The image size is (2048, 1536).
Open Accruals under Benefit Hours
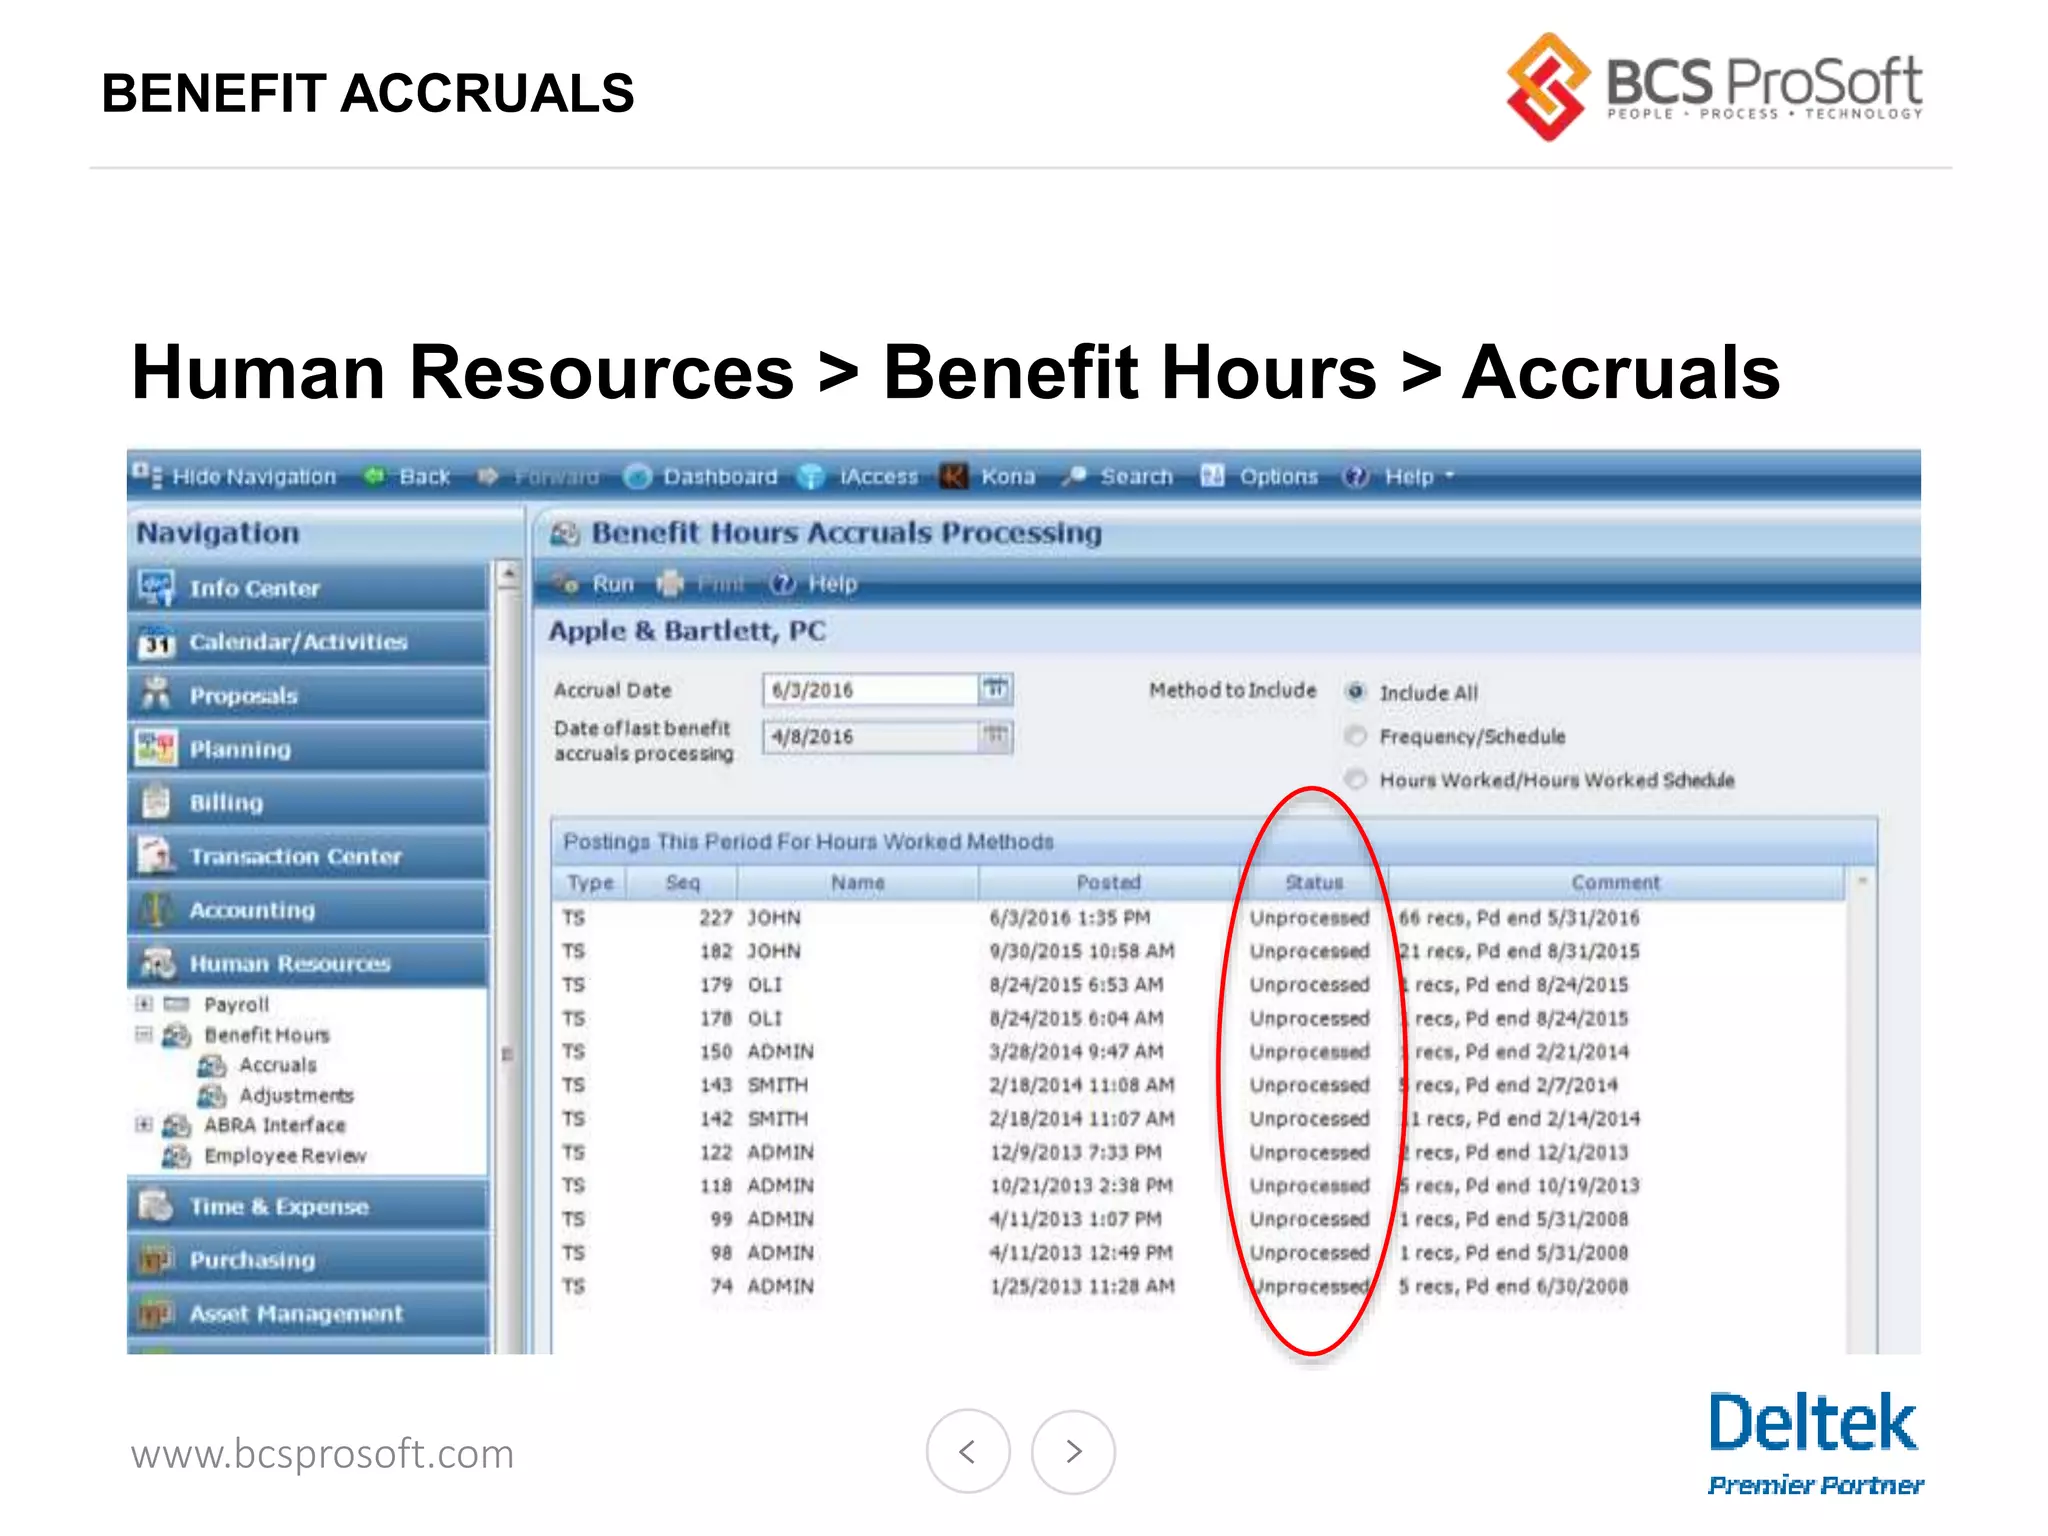(278, 1065)
